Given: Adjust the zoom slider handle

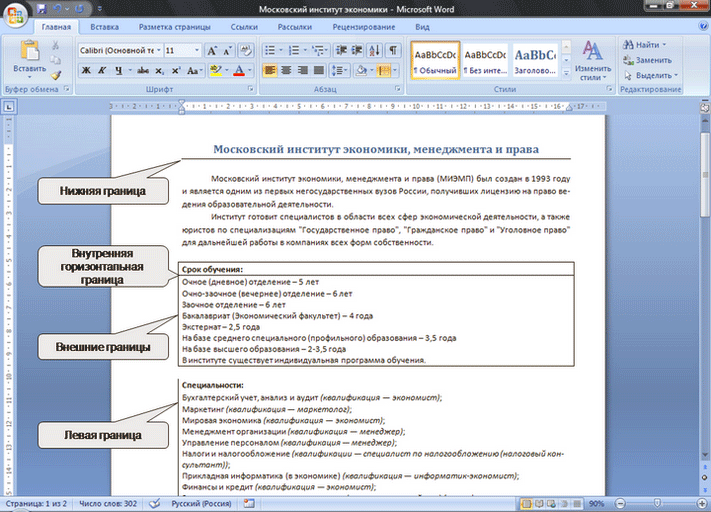Looking at the screenshot, I should pyautogui.click(x=657, y=503).
